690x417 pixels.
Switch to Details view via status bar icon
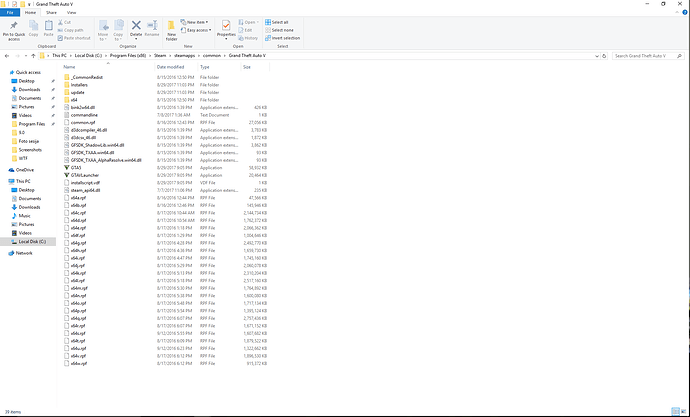pyautogui.click(x=675, y=412)
